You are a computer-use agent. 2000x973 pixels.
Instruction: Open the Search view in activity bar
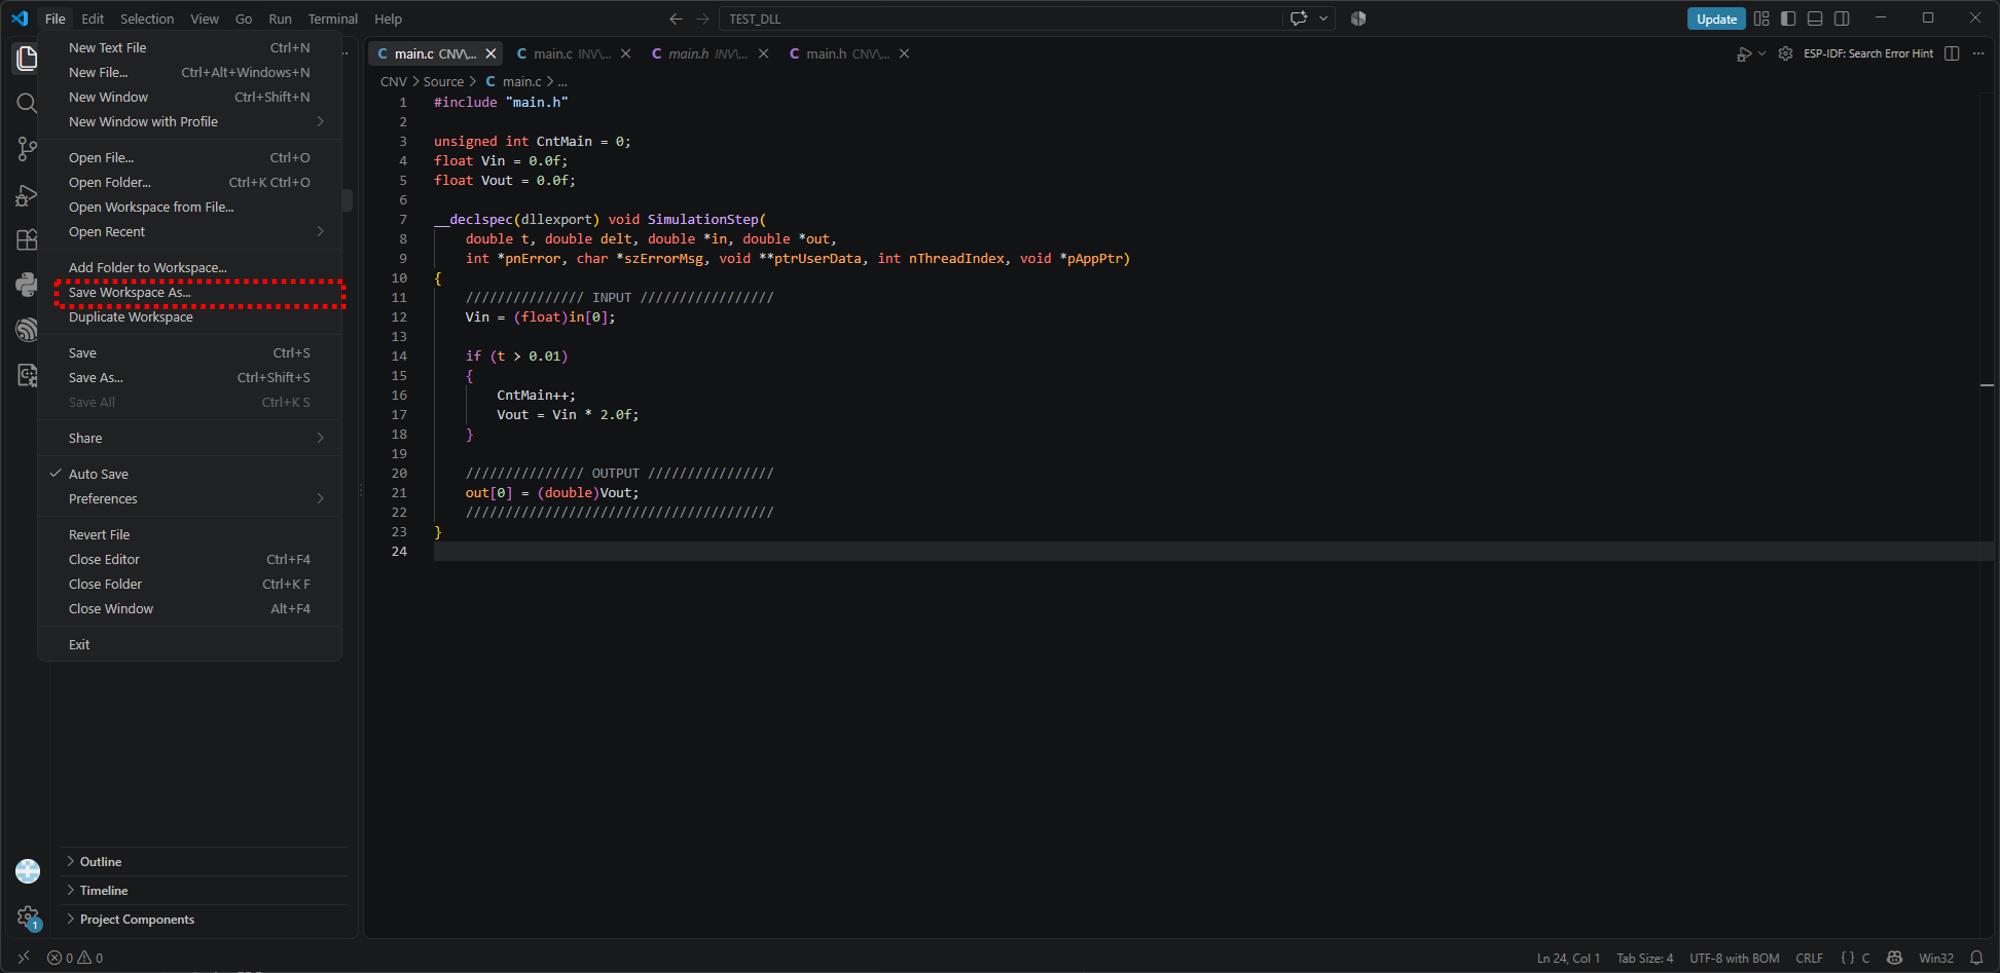(27, 103)
